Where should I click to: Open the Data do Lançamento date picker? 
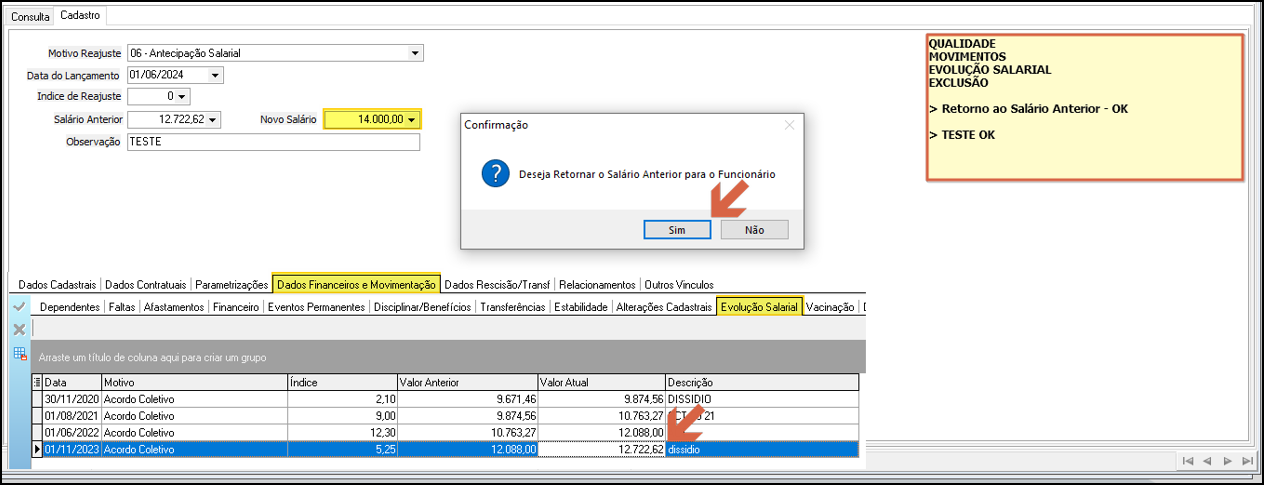tap(216, 75)
